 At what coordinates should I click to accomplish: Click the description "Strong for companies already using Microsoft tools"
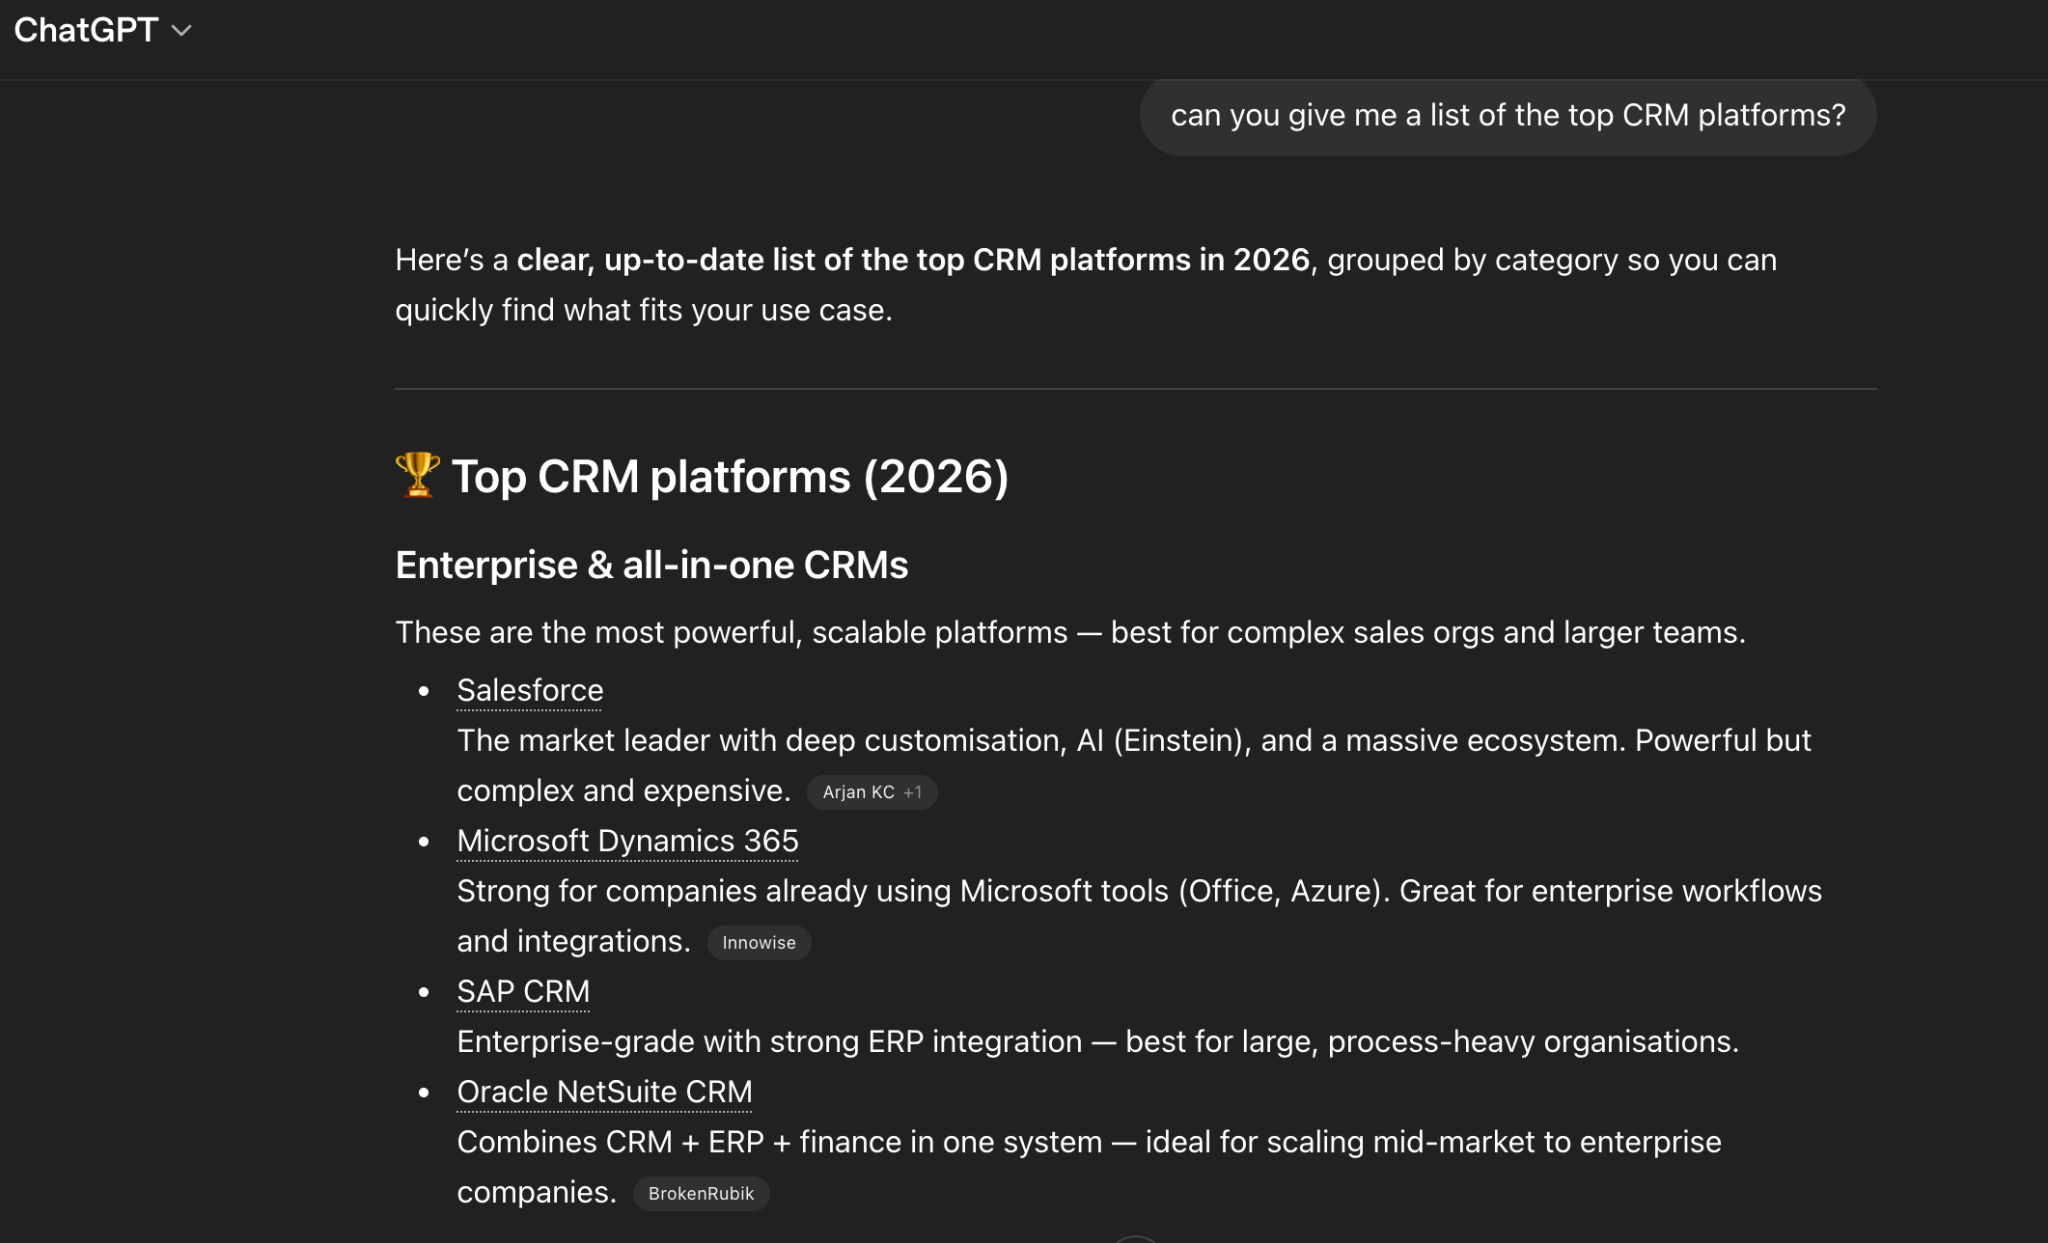[x=1139, y=916]
